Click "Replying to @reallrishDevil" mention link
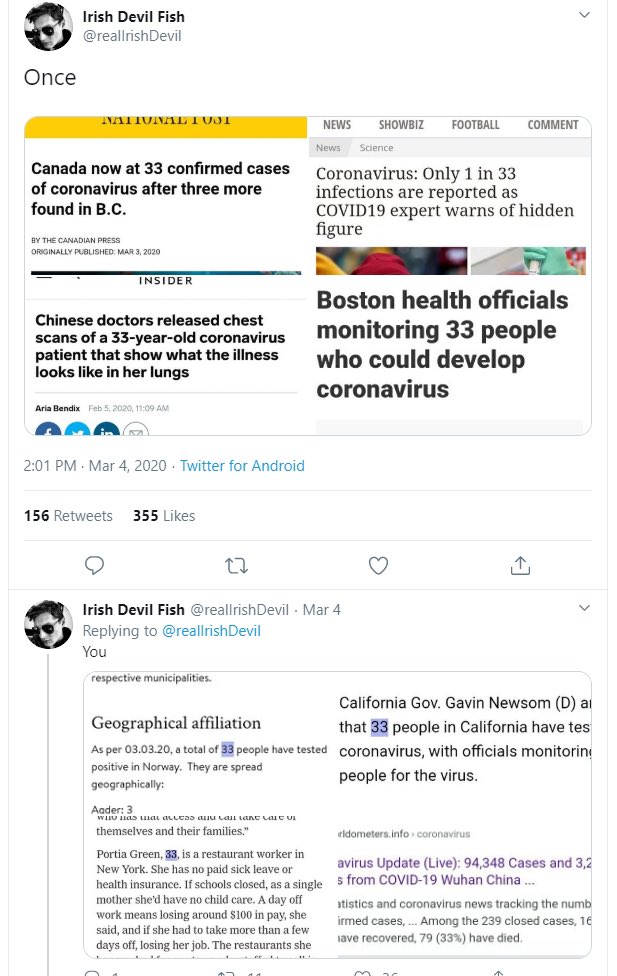617x976 pixels. 211,631
